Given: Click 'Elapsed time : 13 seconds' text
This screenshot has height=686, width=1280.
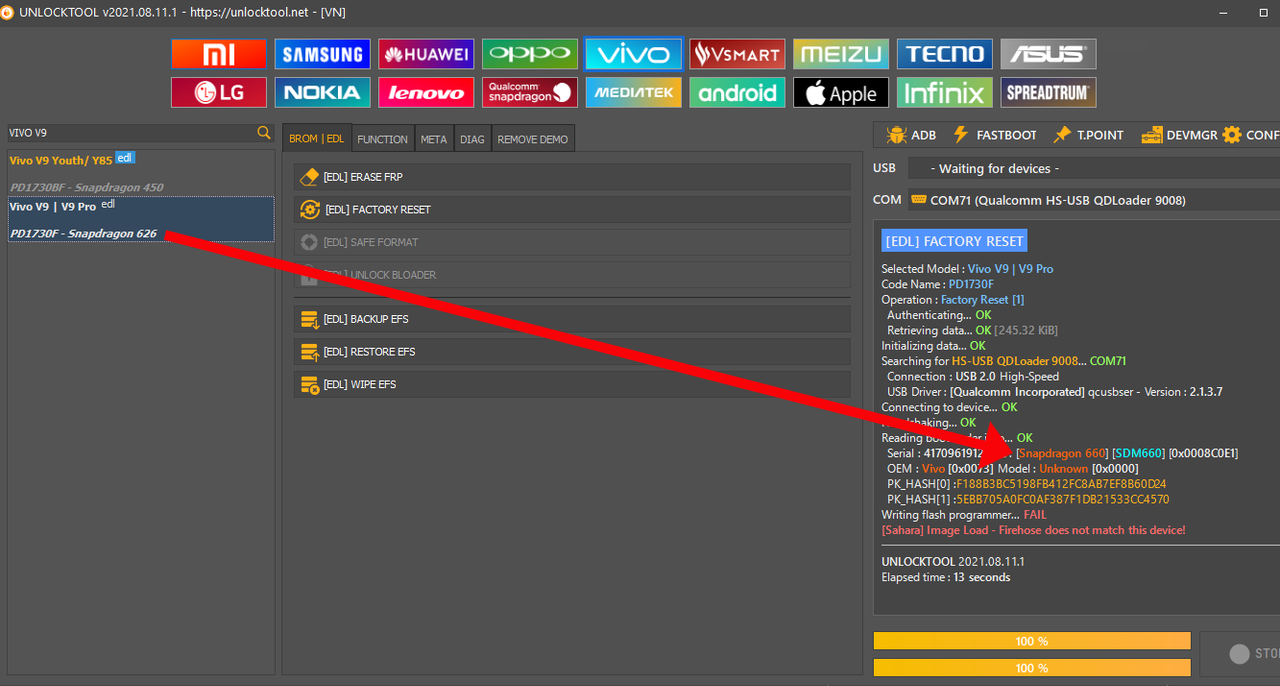Looking at the screenshot, I should [946, 577].
